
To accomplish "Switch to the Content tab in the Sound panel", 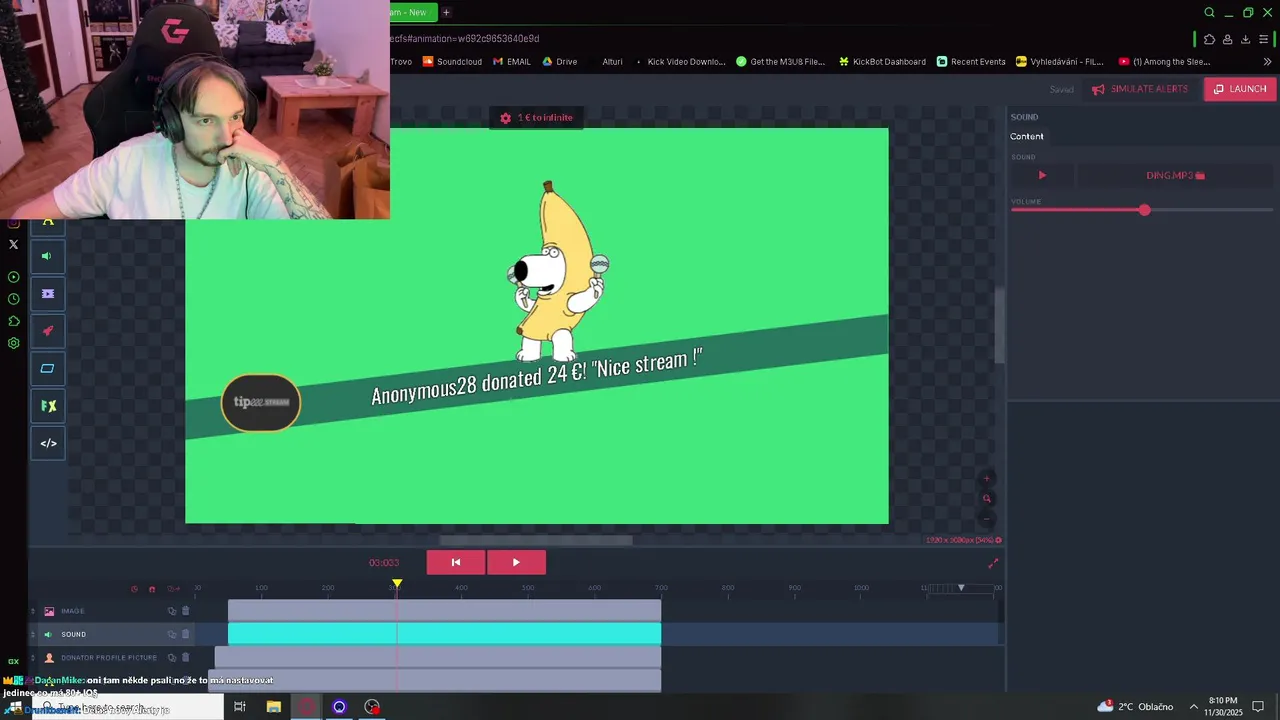I will coord(1027,136).
